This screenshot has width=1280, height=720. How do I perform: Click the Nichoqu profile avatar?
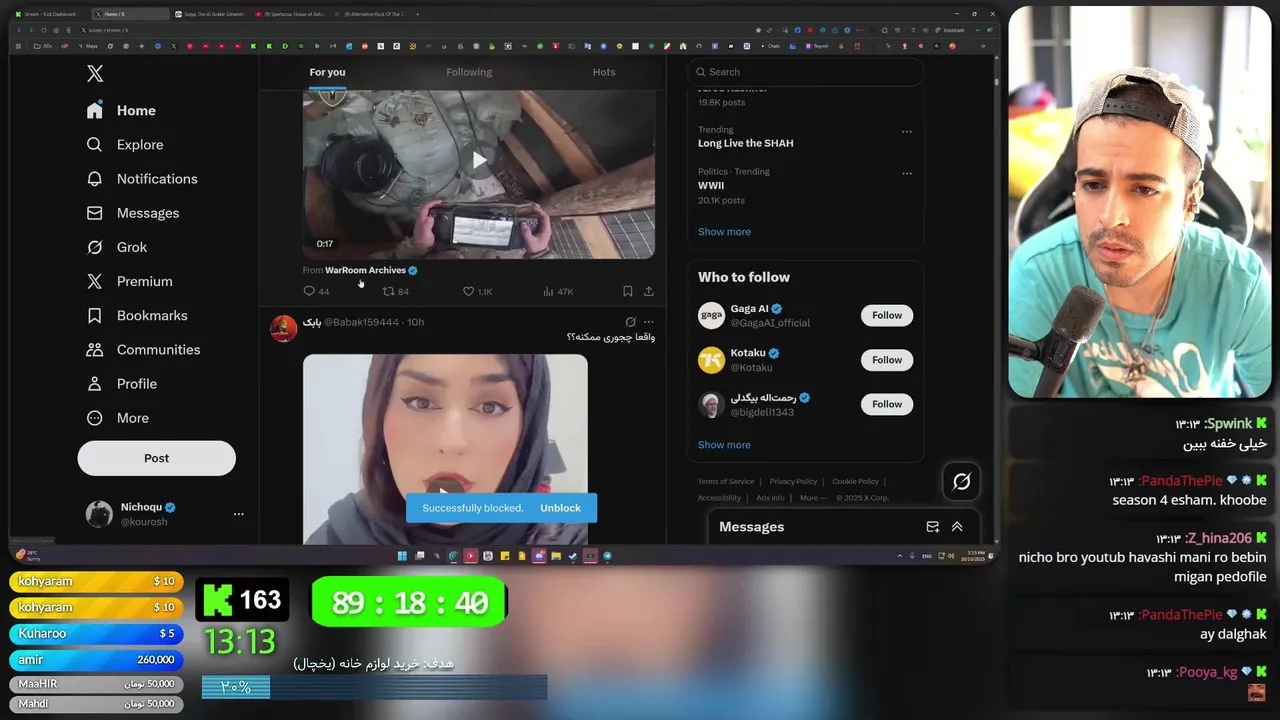click(99, 514)
